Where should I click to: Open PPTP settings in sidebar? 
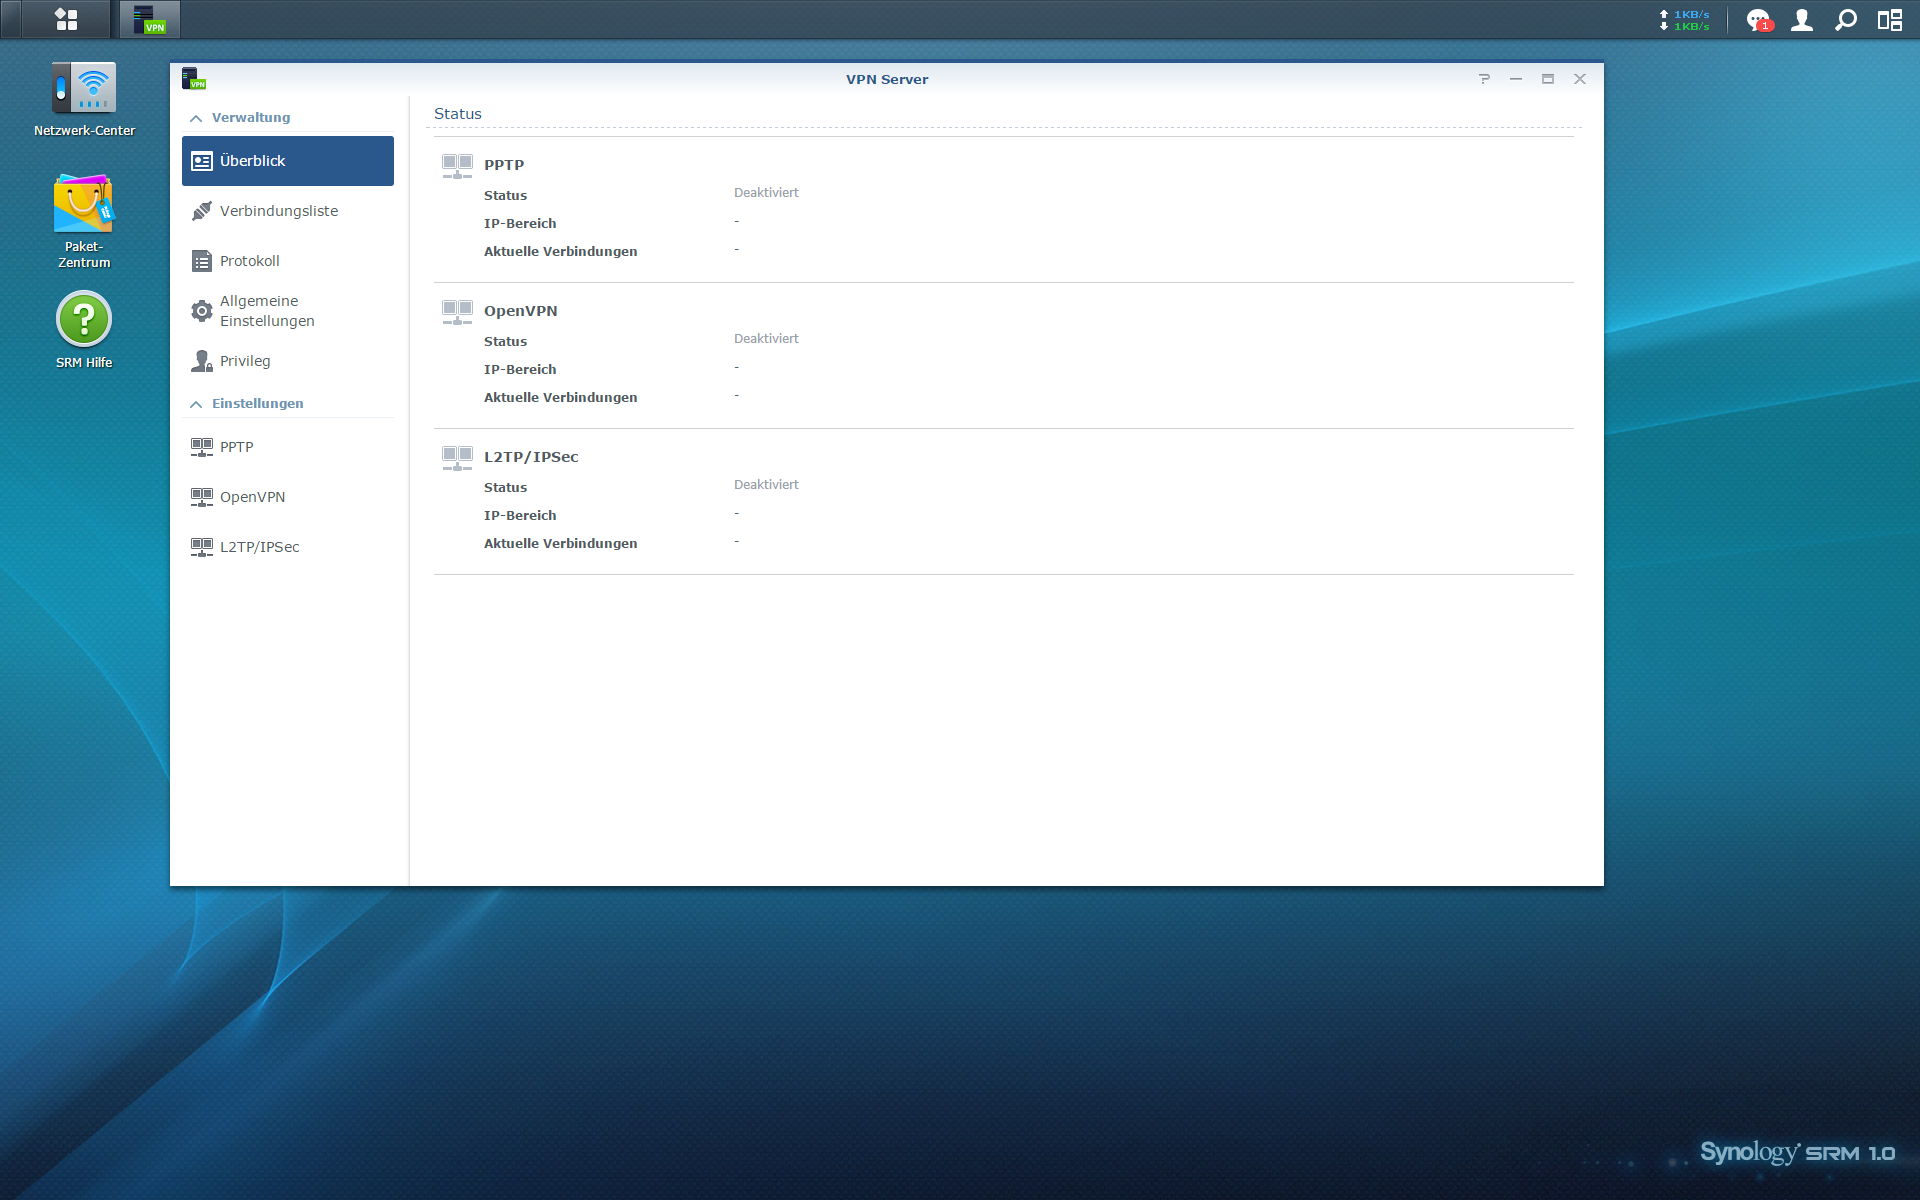236,447
